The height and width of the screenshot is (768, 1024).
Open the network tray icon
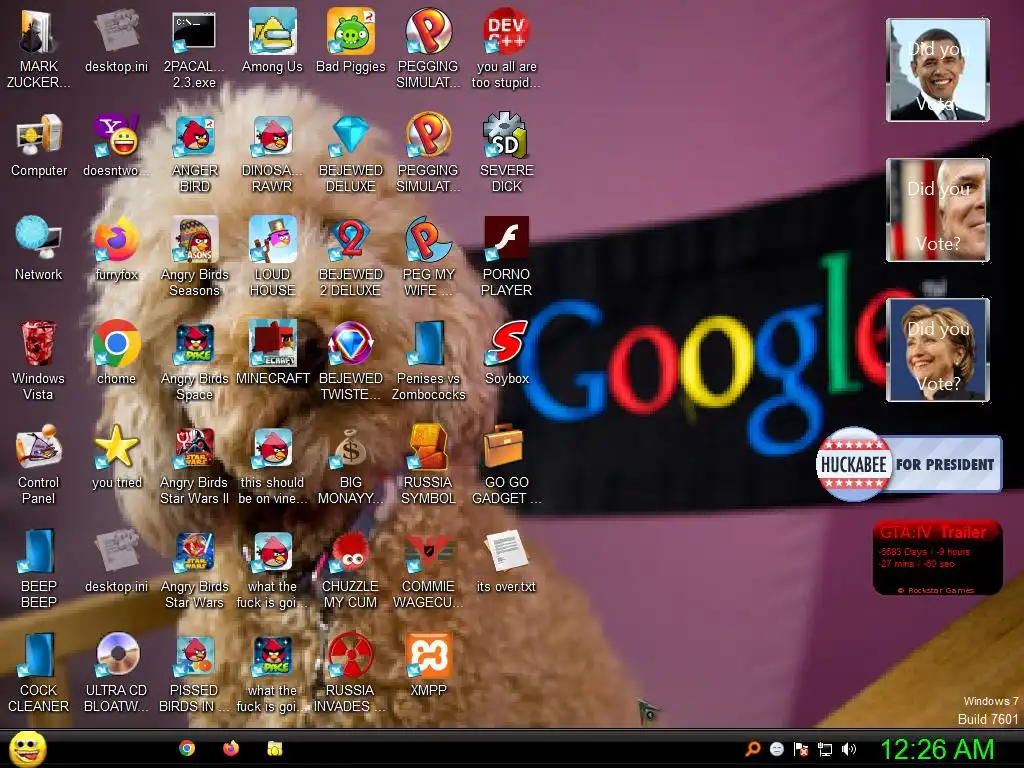pyautogui.click(x=825, y=749)
